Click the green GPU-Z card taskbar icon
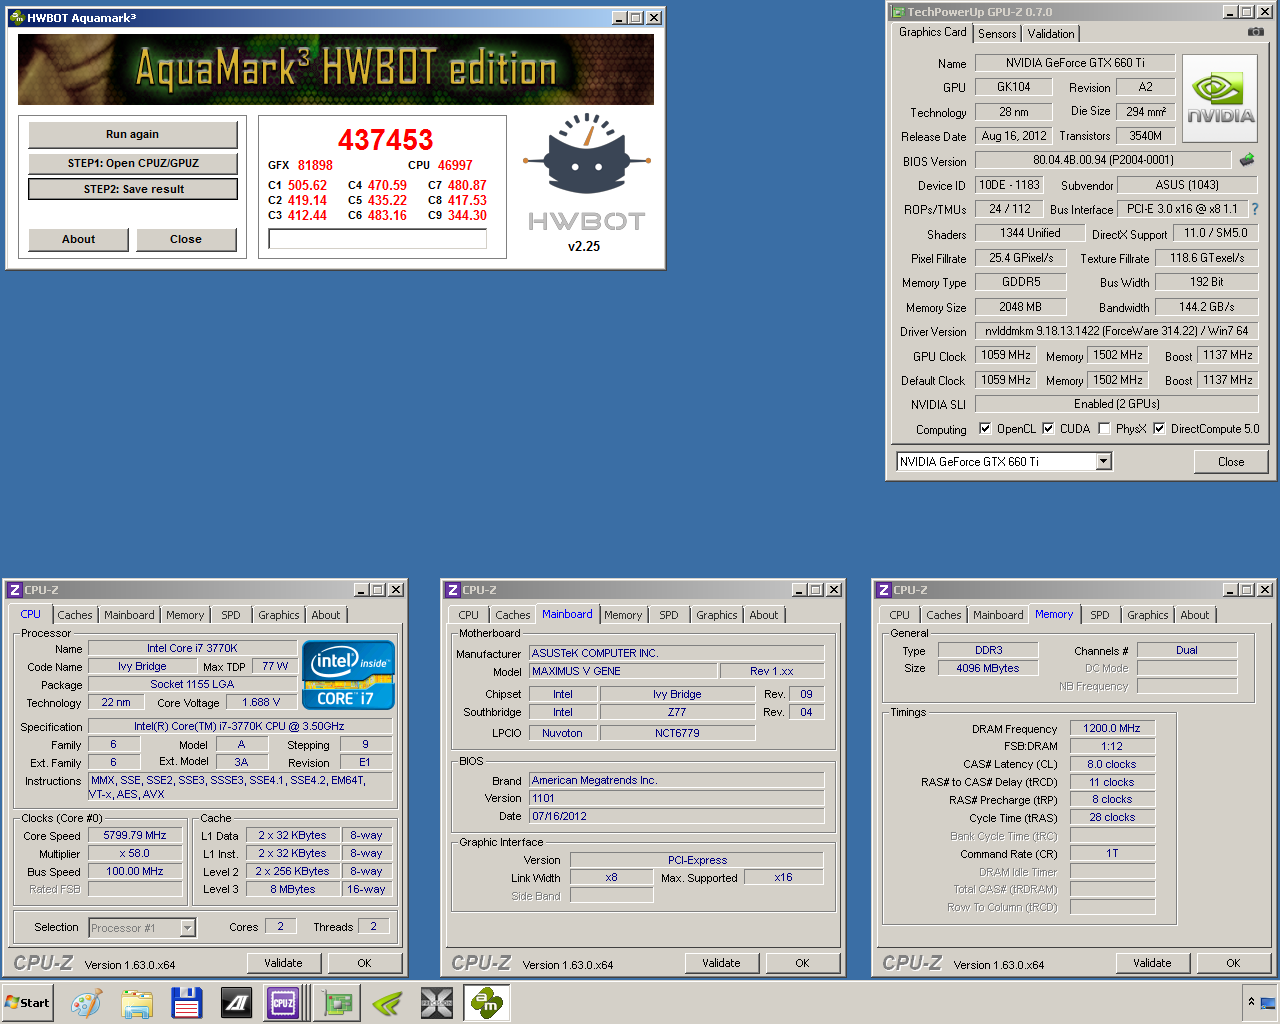Screen dimensions: 1280x1024 pyautogui.click(x=338, y=1003)
